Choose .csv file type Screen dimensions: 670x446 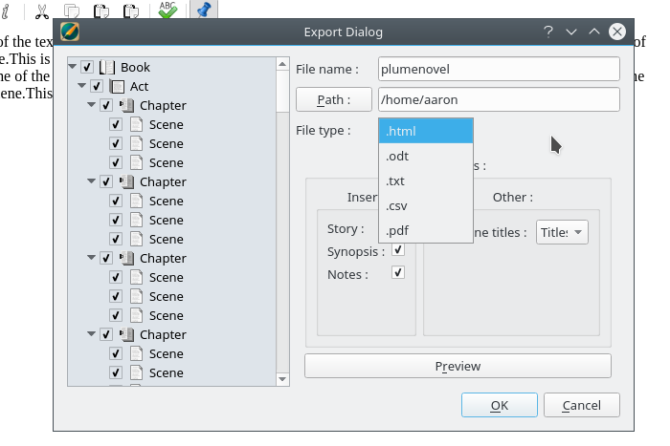click(x=426, y=205)
